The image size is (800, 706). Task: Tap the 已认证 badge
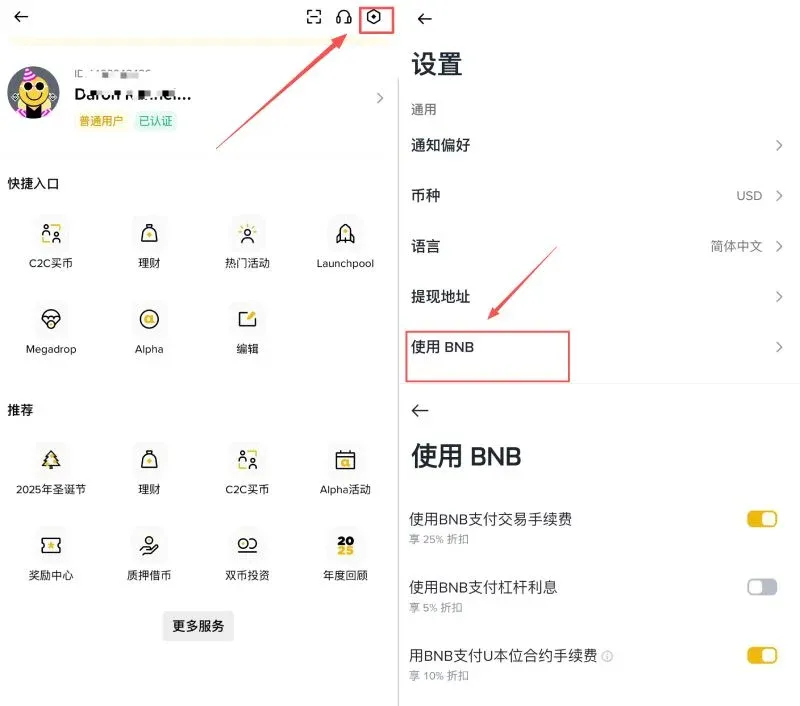coord(156,121)
